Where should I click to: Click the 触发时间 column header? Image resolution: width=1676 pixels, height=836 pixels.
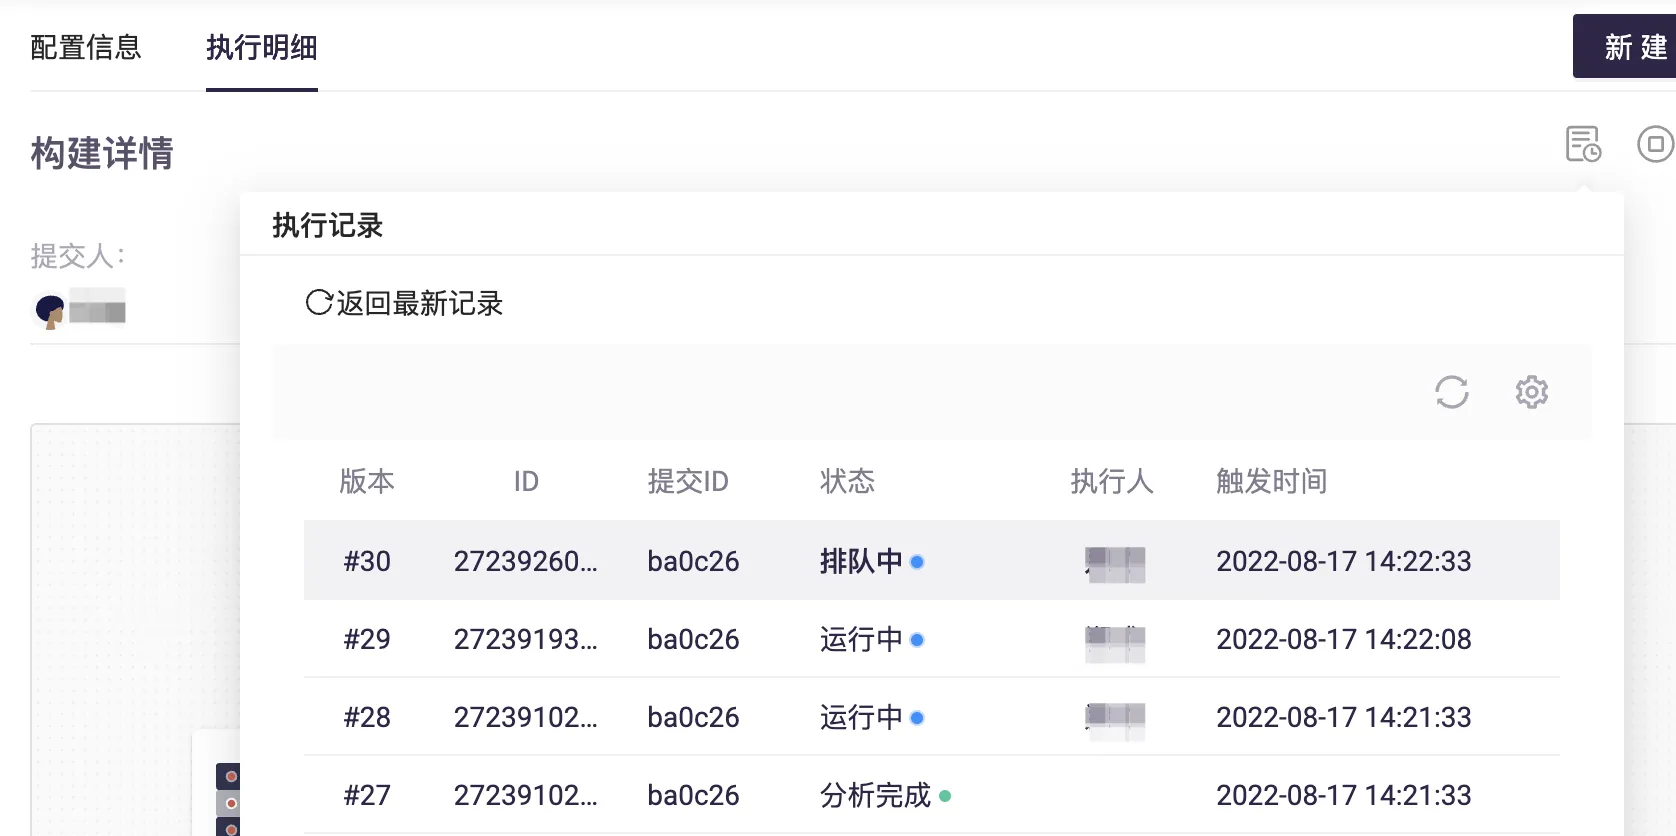[1271, 481]
